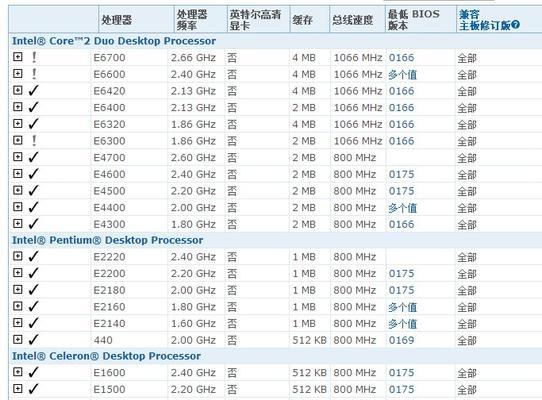Click the help question mark icon in header
This screenshot has height=400, width=542.
pyautogui.click(x=515, y=25)
